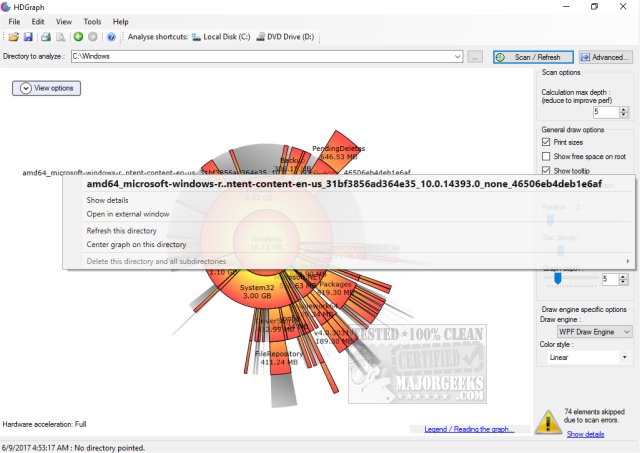Click the print preview toolbar icon

pyautogui.click(x=60, y=37)
